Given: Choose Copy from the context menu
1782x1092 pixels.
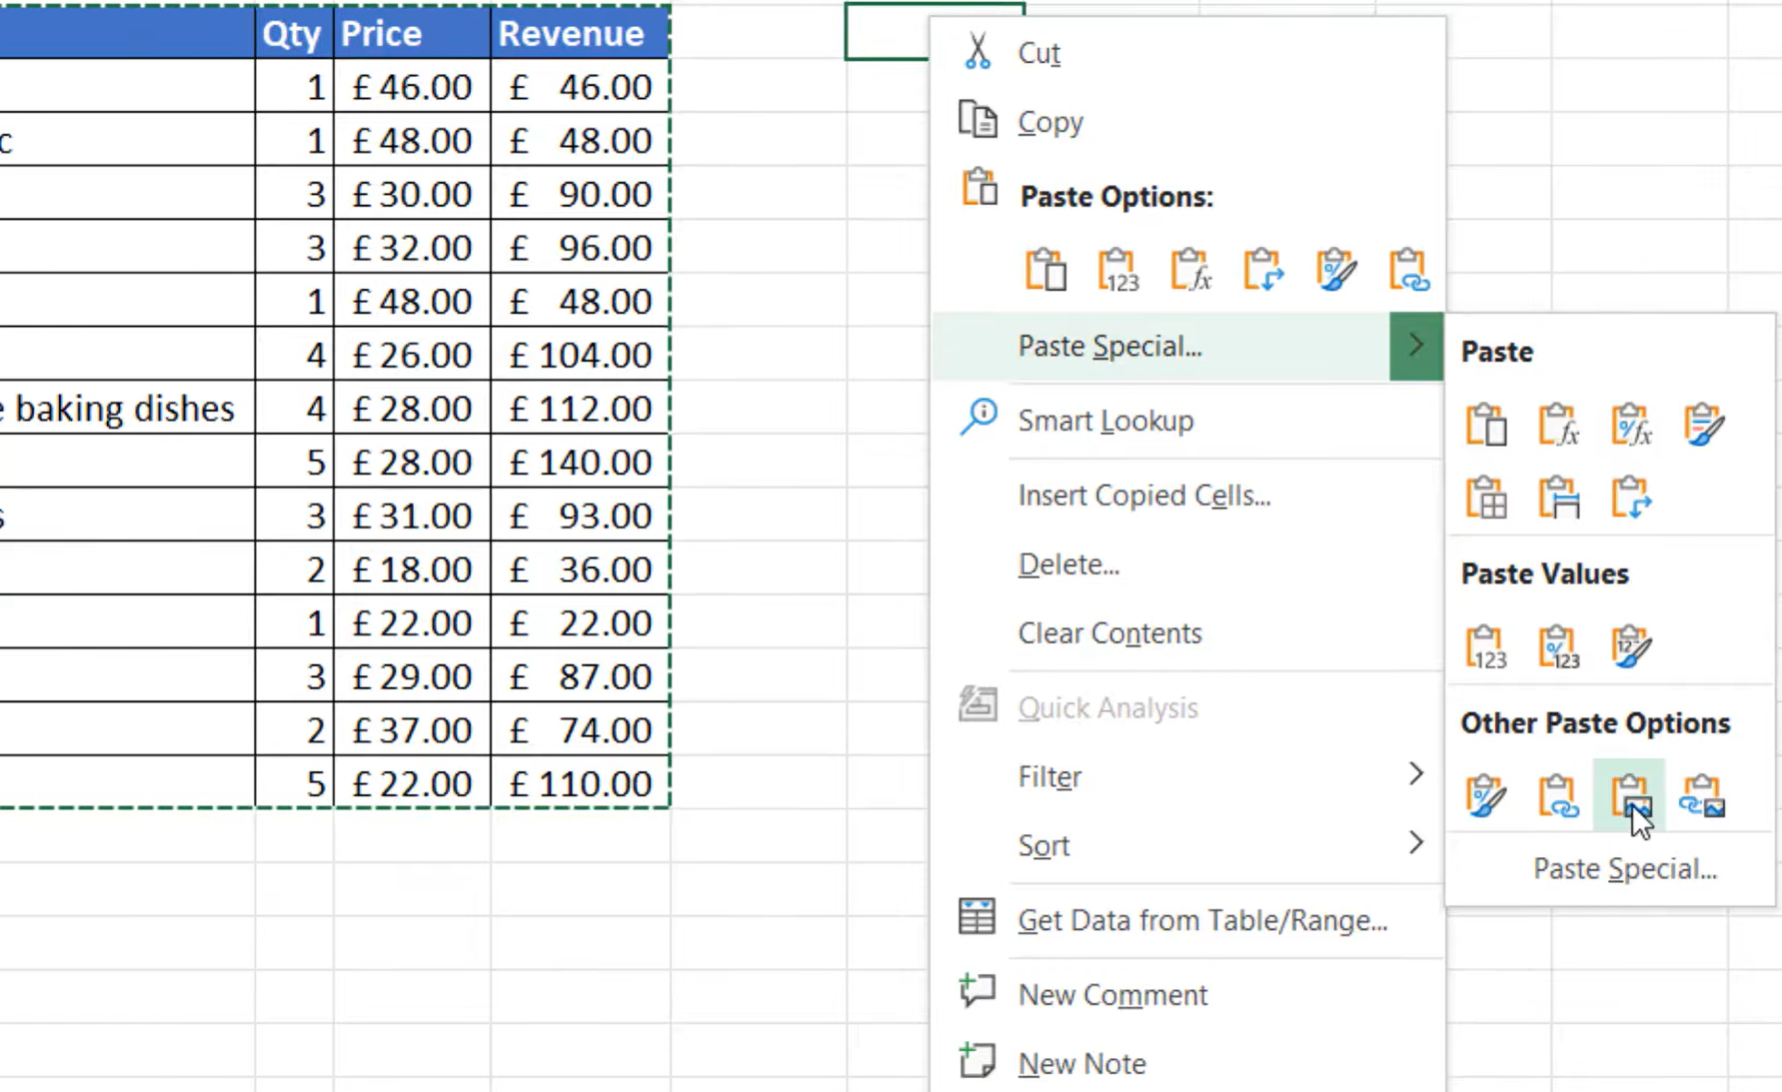Looking at the screenshot, I should click(x=1187, y=122).
